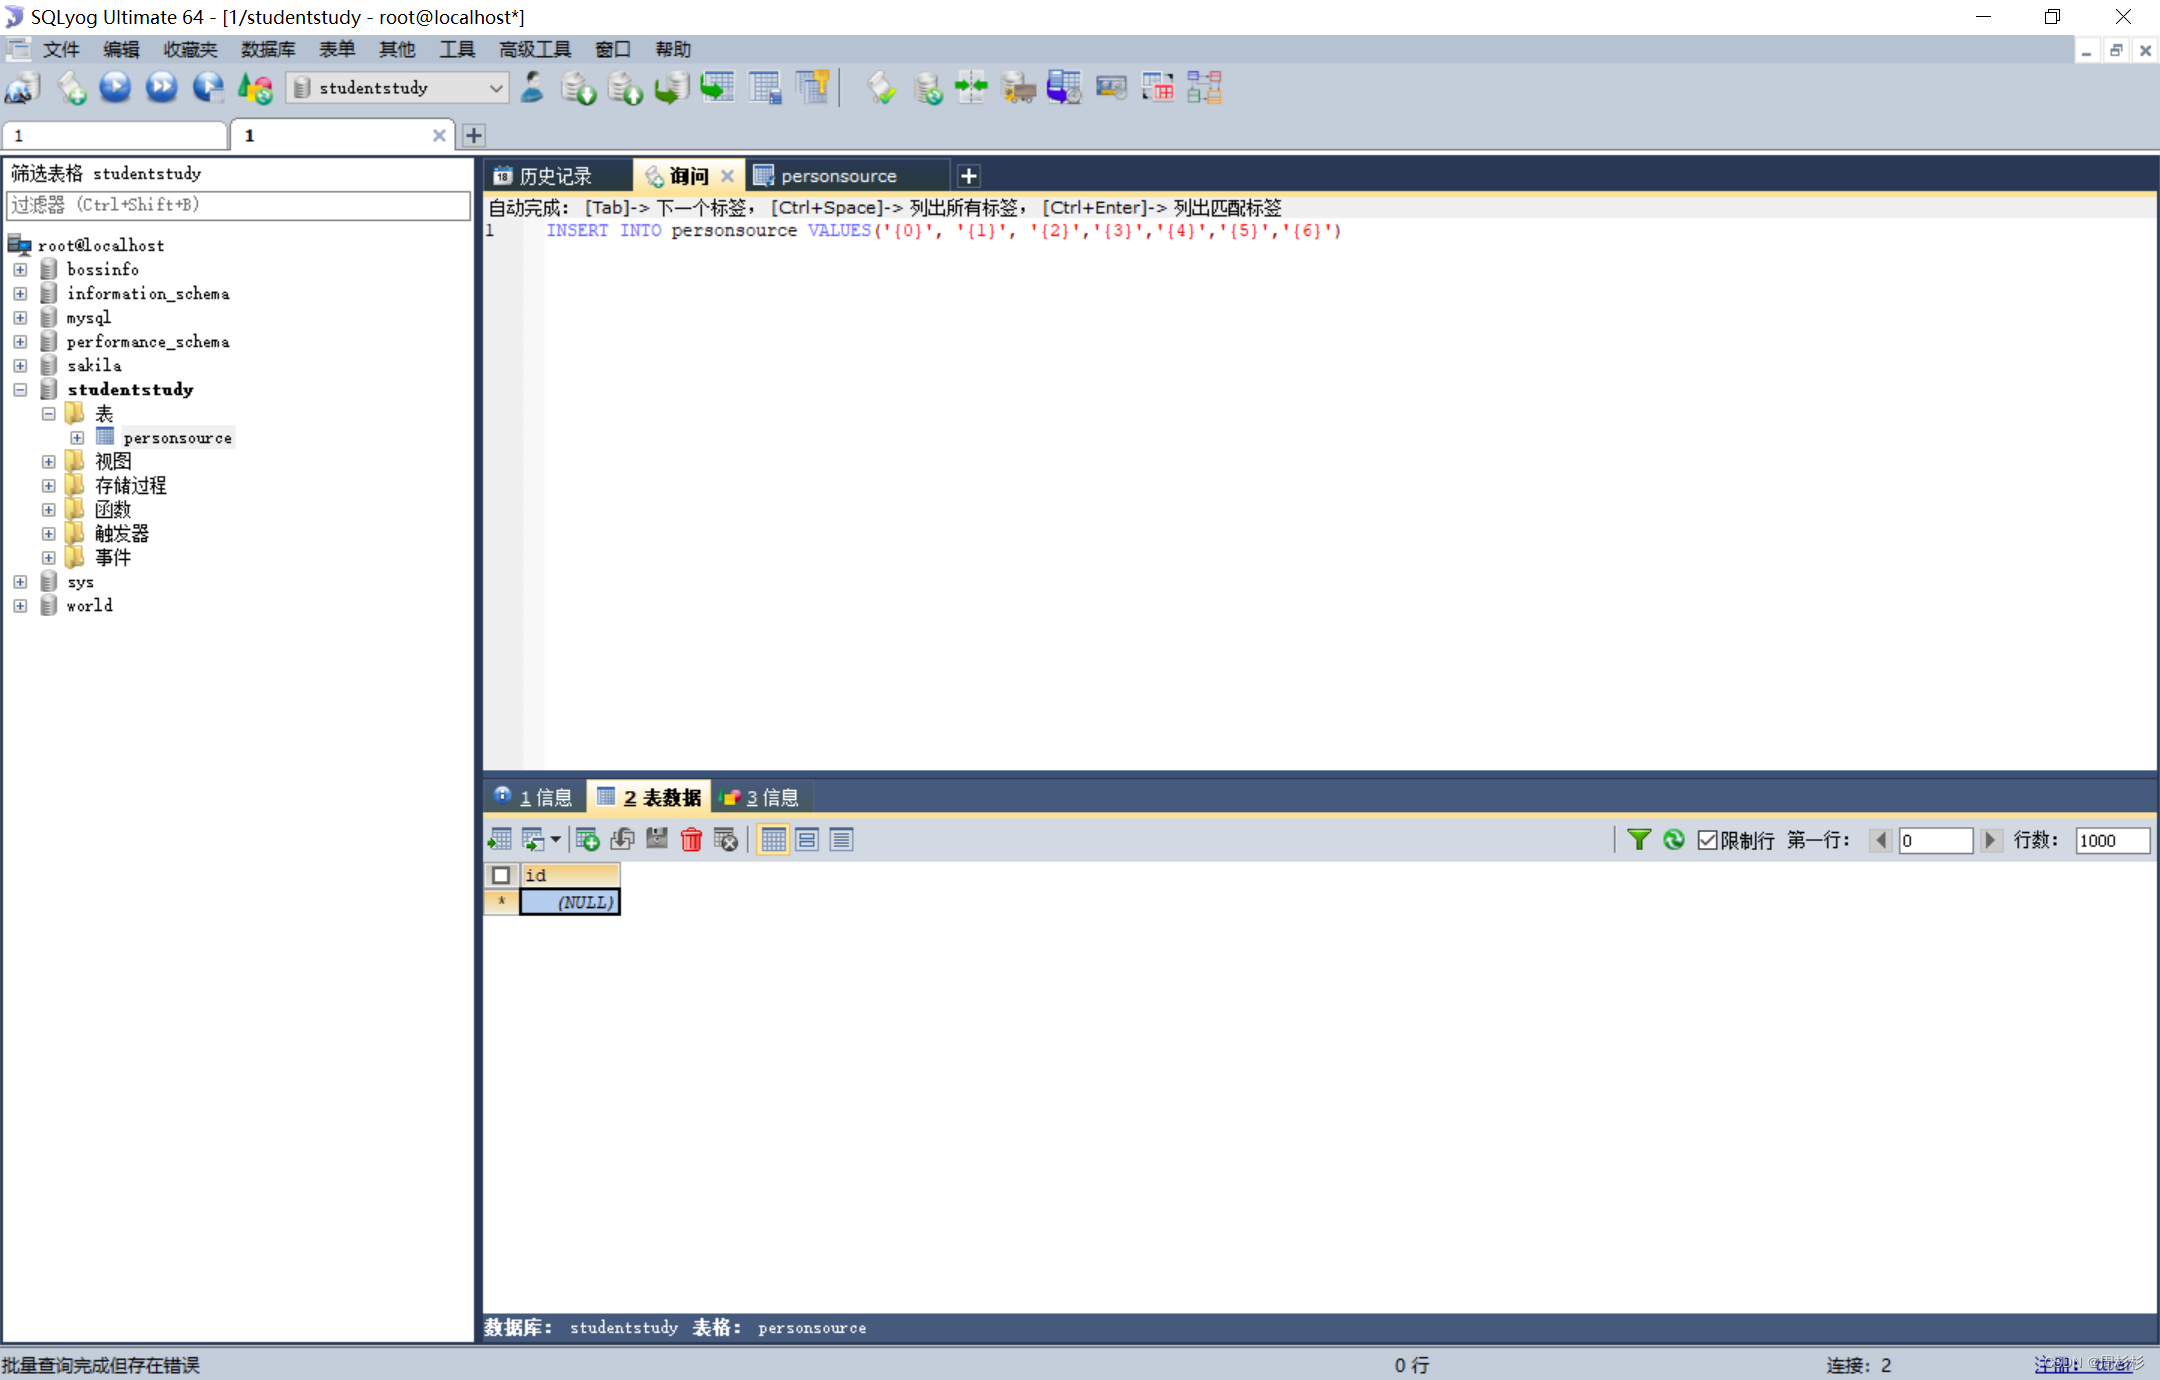This screenshot has height=1380, width=2160.
Task: Save changes with the floppy disk icon
Action: click(657, 840)
